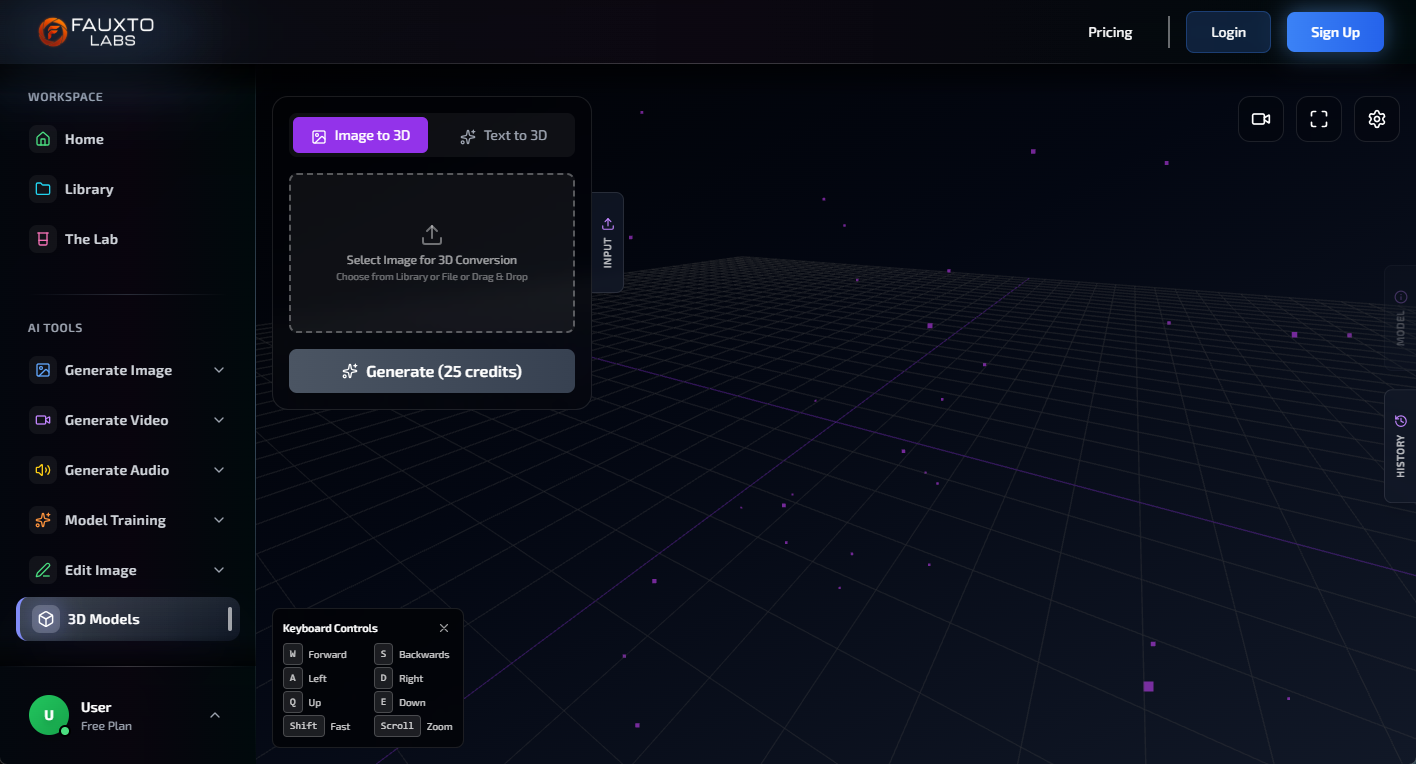The height and width of the screenshot is (764, 1416).
Task: Open the camera view control icon
Action: 1261,119
